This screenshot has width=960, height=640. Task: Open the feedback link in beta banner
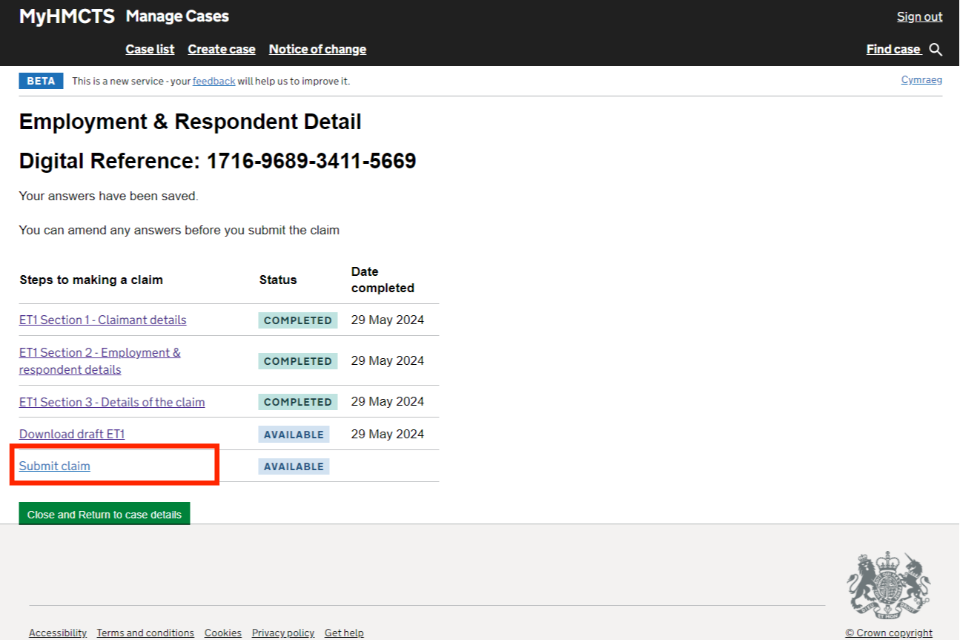pos(214,81)
